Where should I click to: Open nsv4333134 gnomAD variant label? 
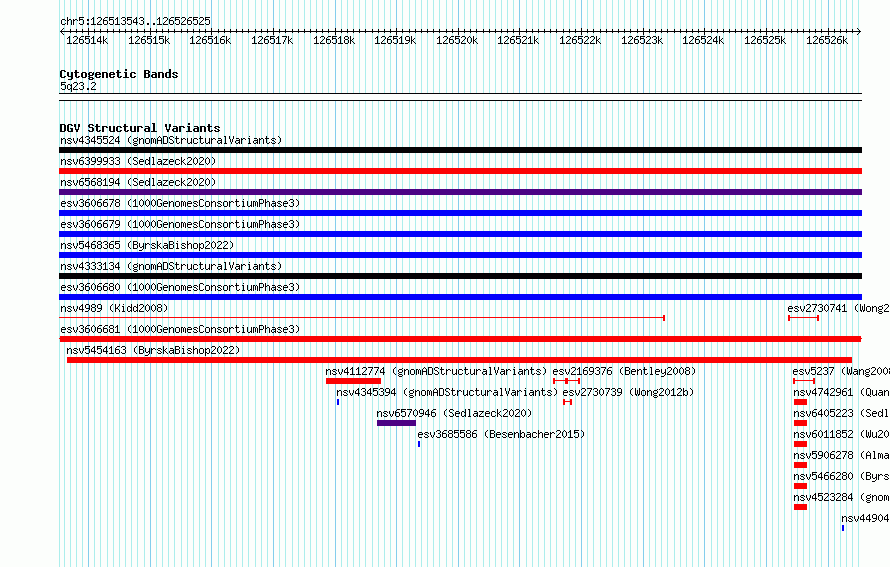click(171, 266)
